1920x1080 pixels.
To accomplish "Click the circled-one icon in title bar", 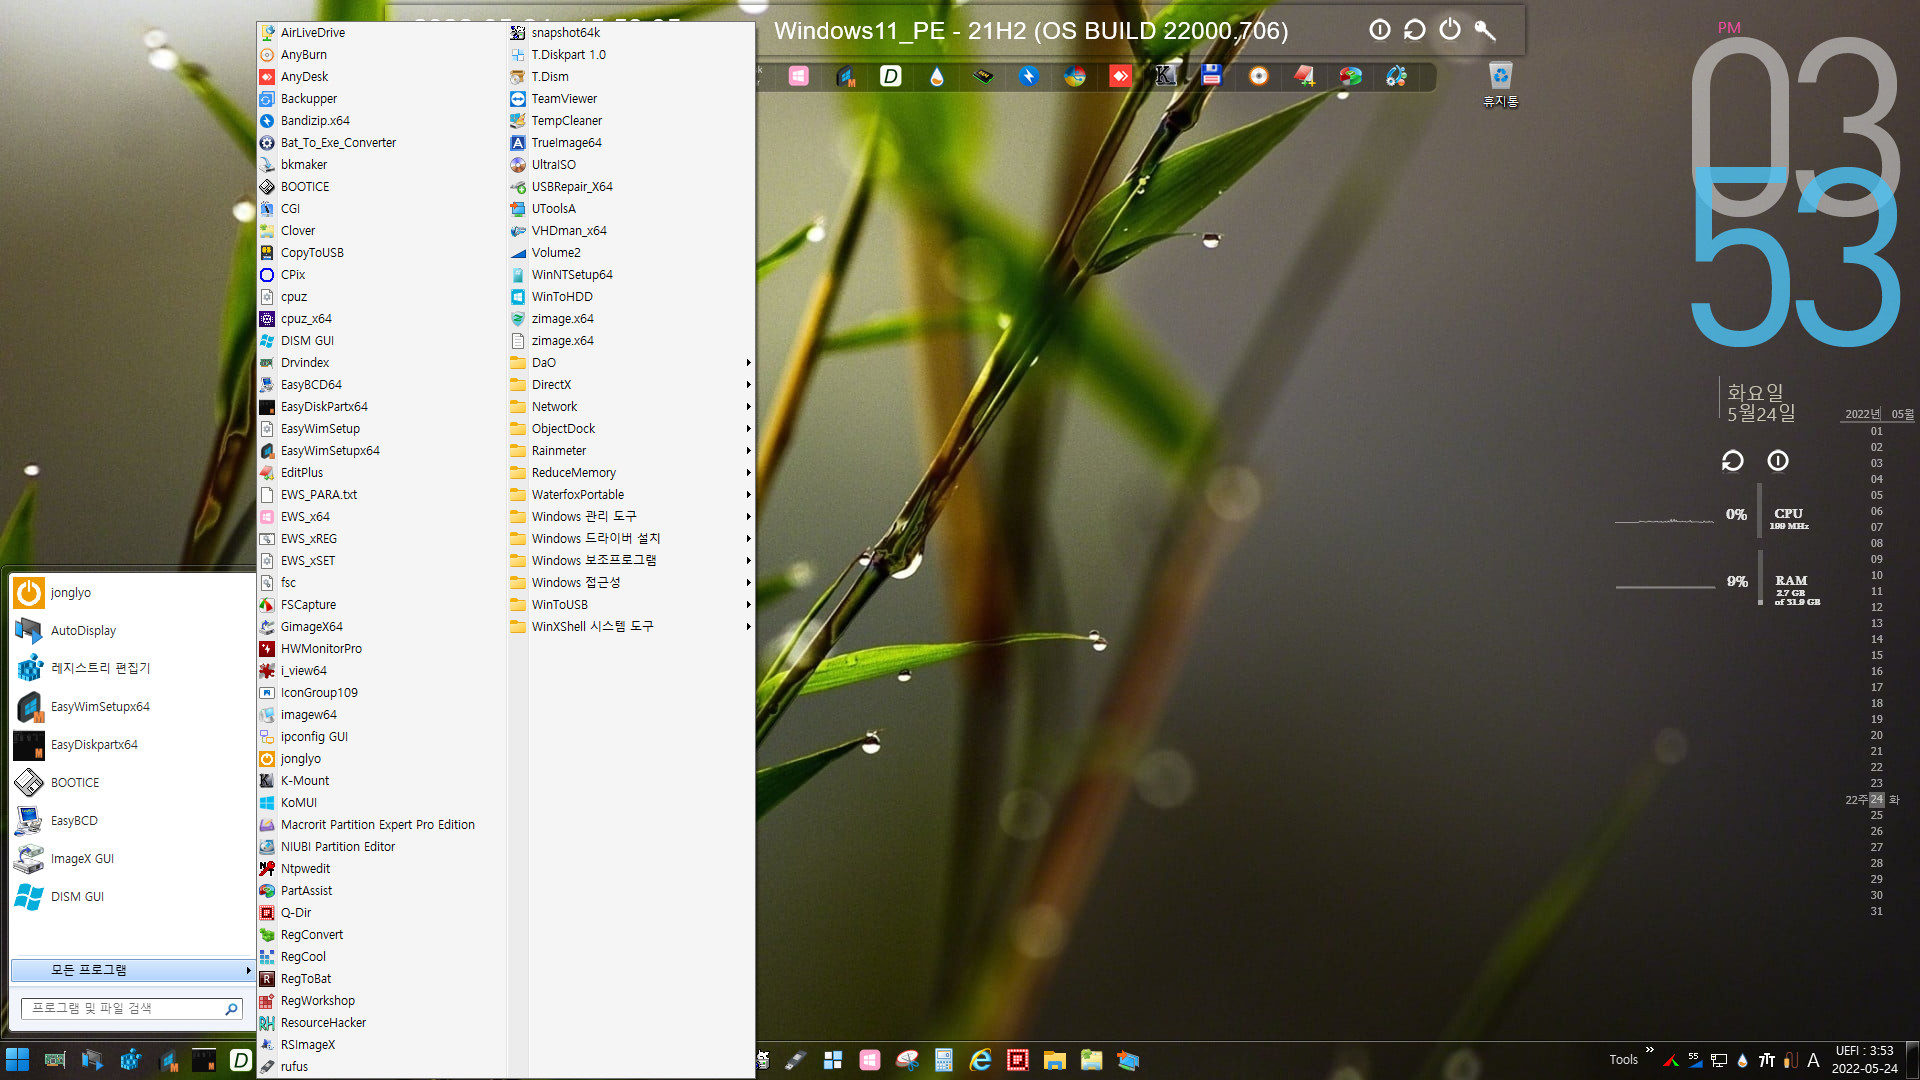I will (1379, 30).
